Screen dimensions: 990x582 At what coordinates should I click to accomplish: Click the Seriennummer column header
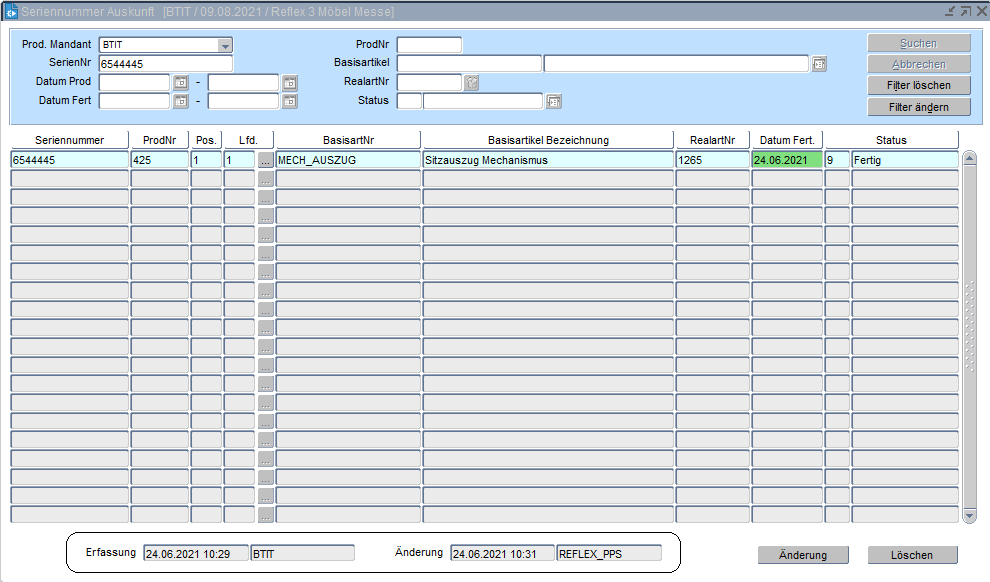point(69,140)
